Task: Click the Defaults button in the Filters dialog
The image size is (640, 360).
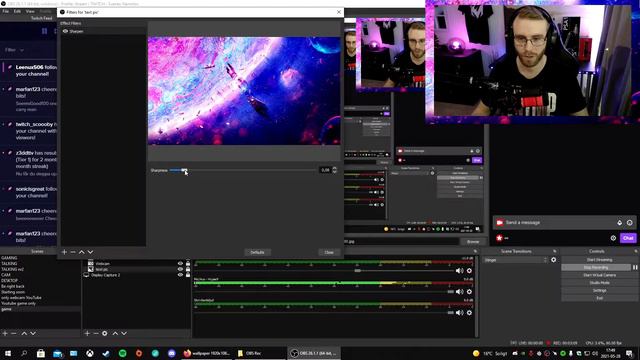Action: [257, 252]
